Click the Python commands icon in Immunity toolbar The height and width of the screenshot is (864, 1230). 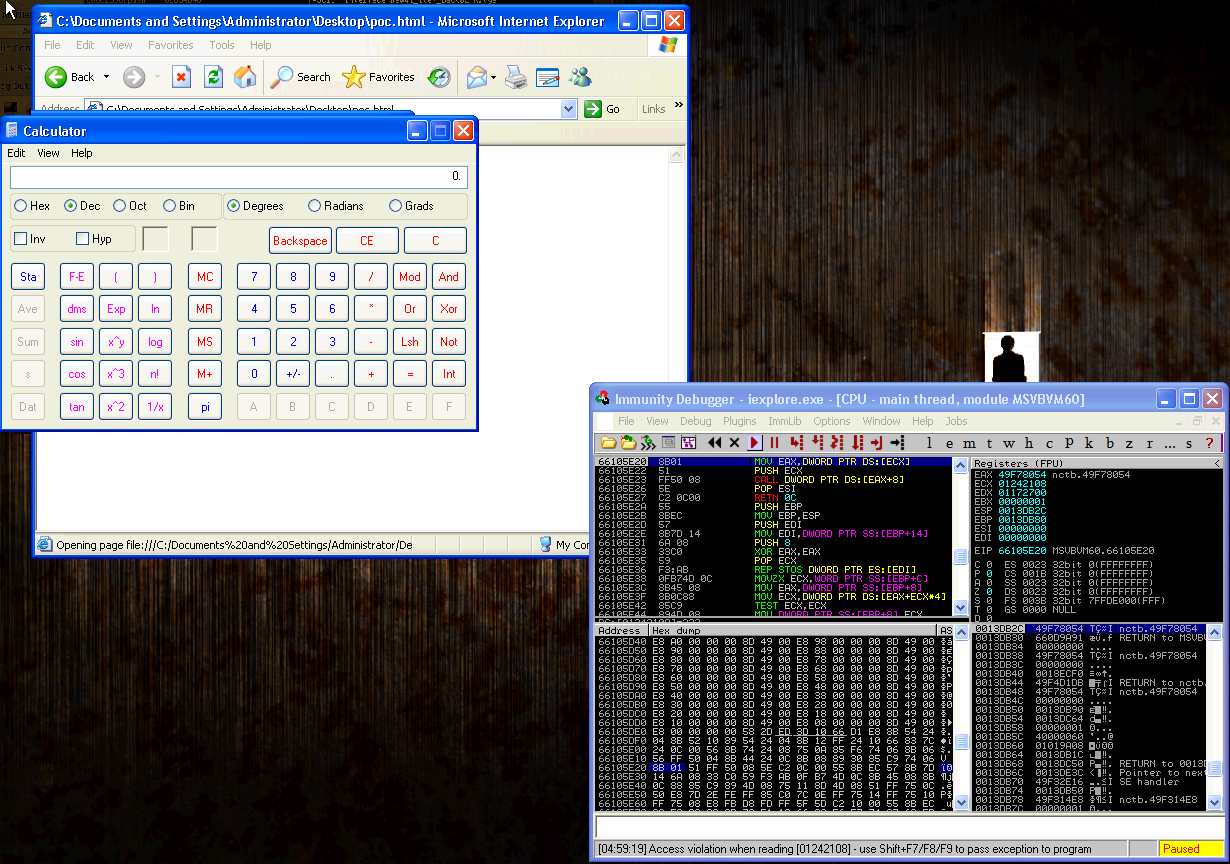(x=648, y=442)
